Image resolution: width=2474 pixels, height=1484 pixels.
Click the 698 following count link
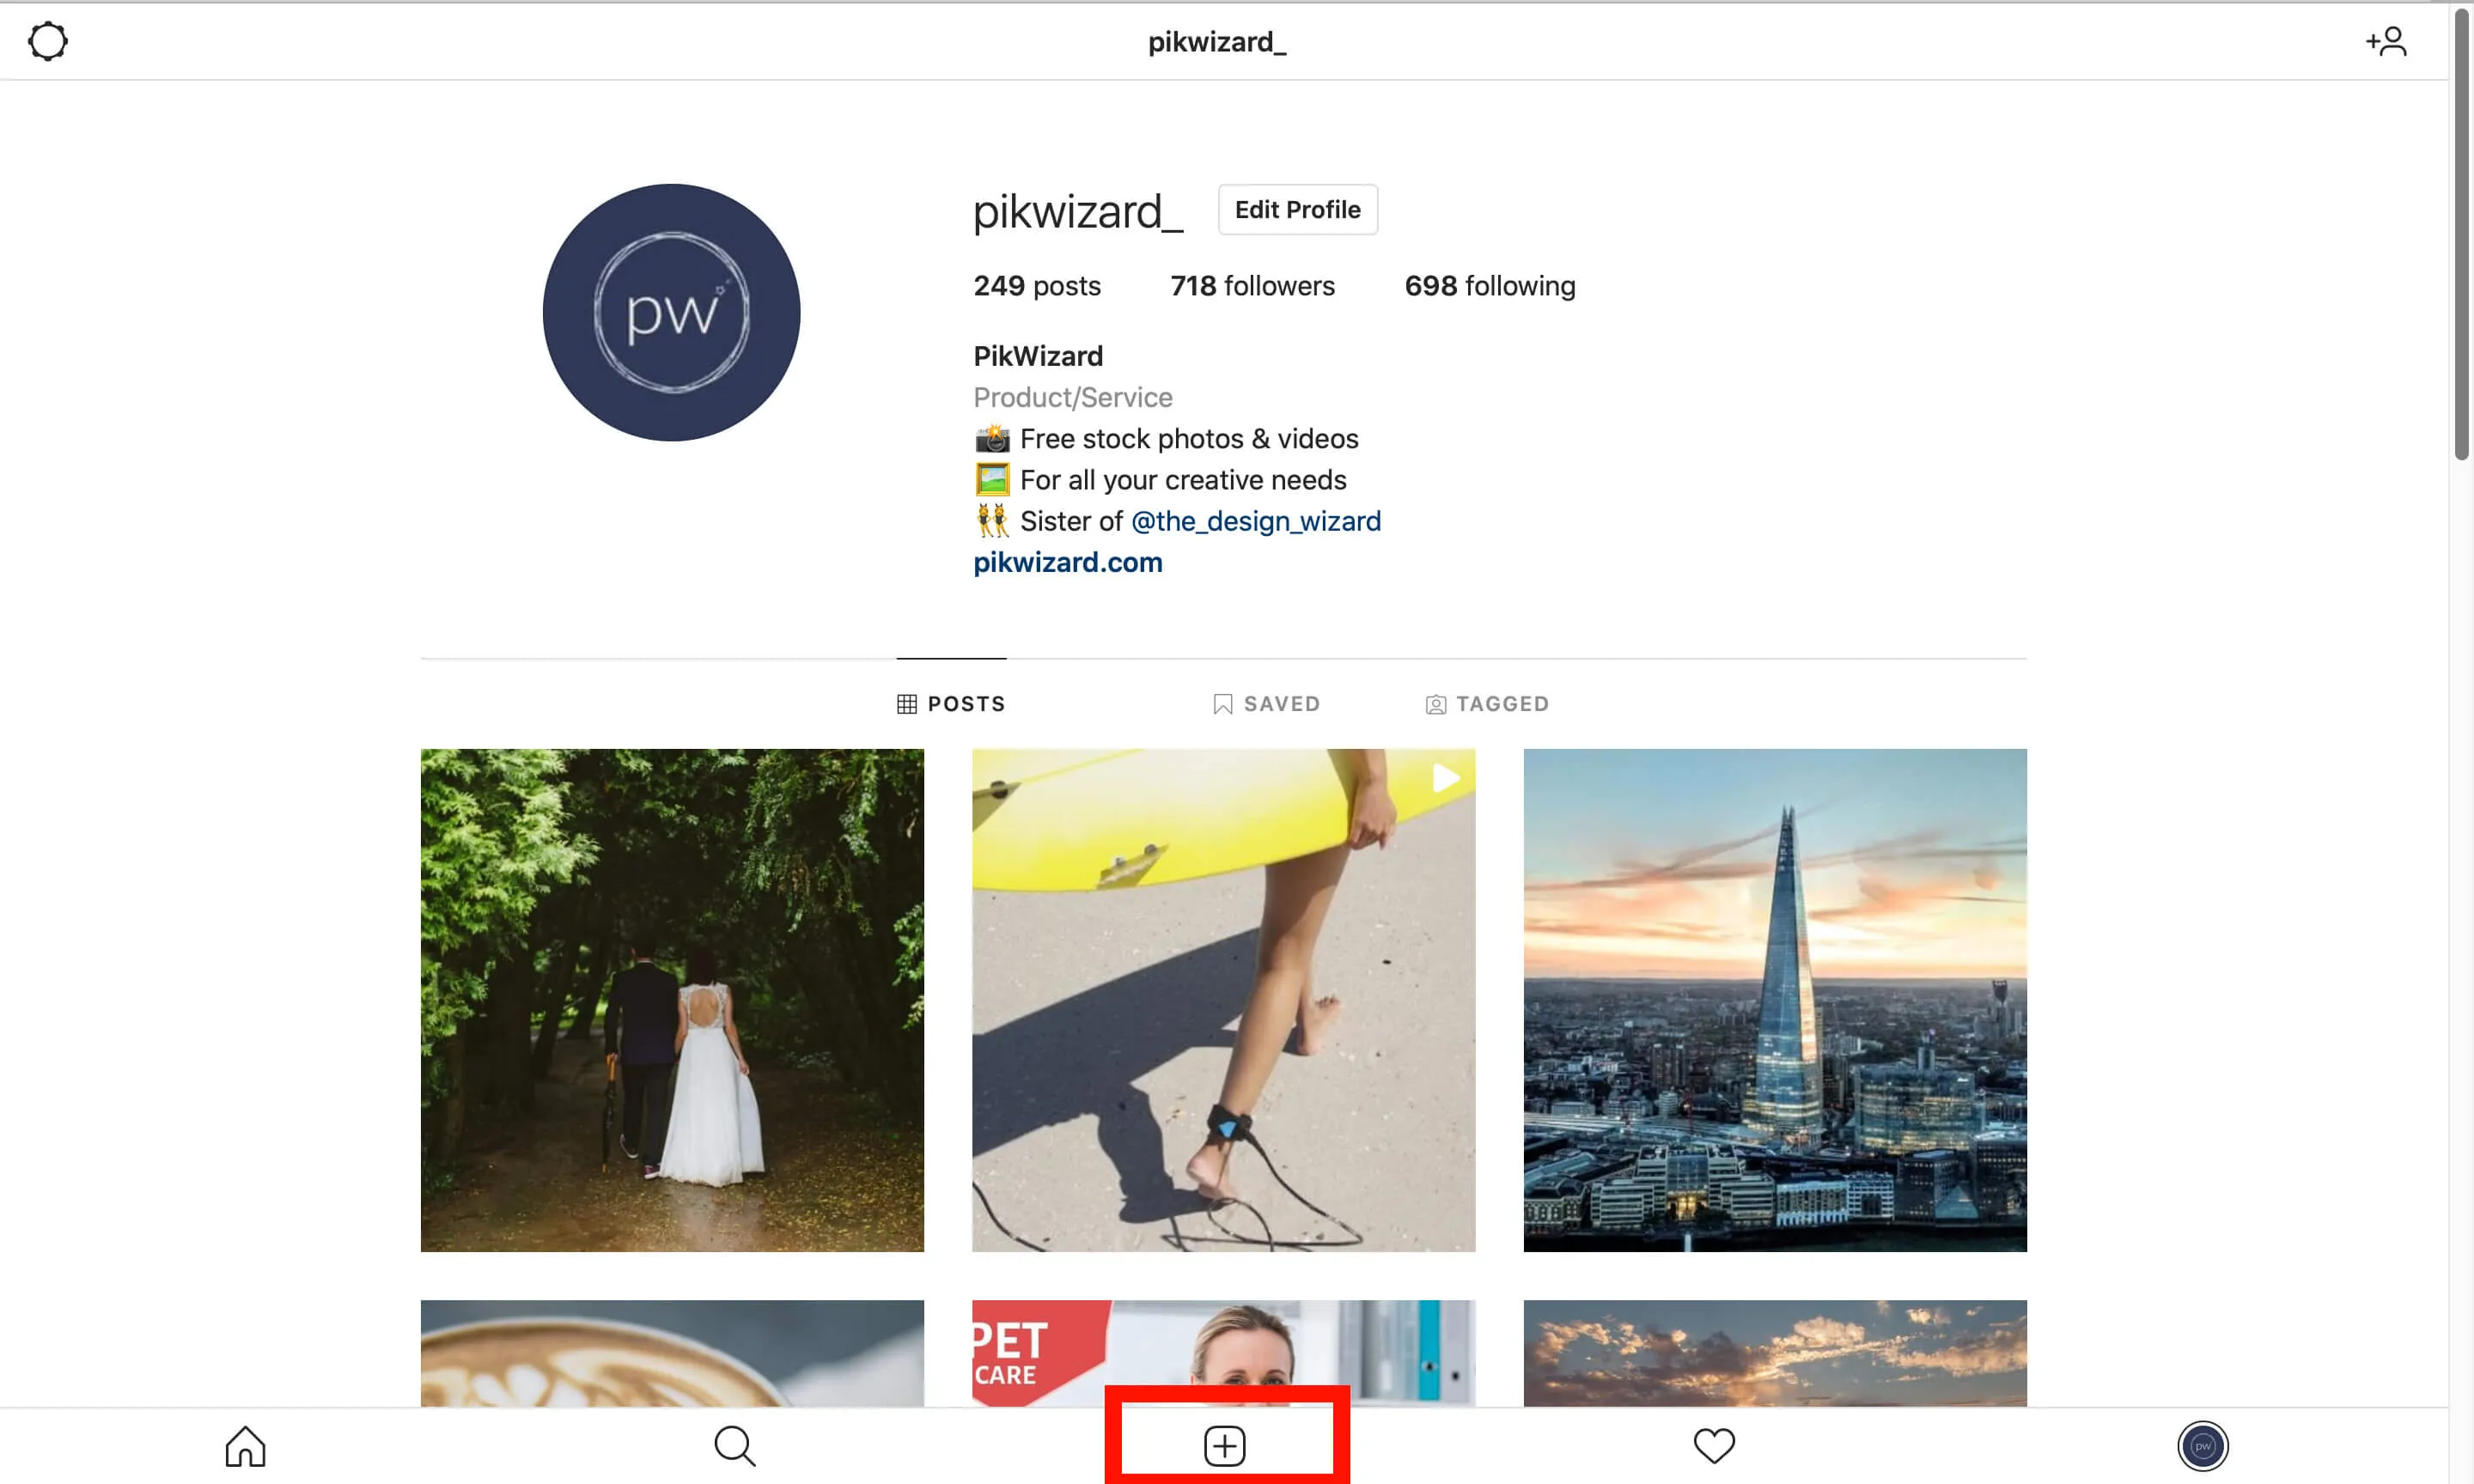tap(1491, 284)
